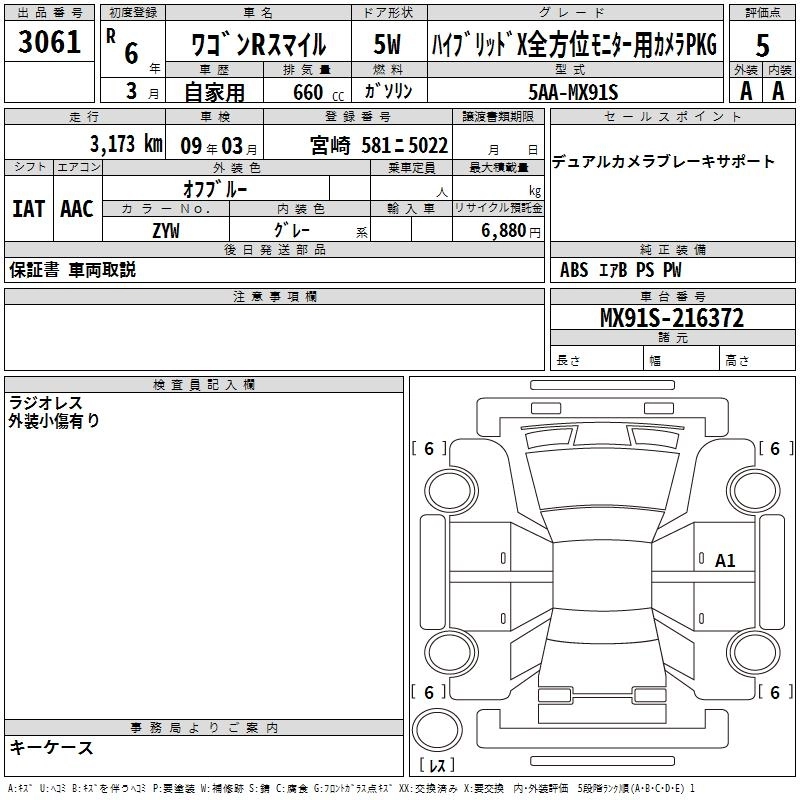800x800 pixels.
Task: Click the A1 scratch mark on car diagram
Action: (x=725, y=561)
